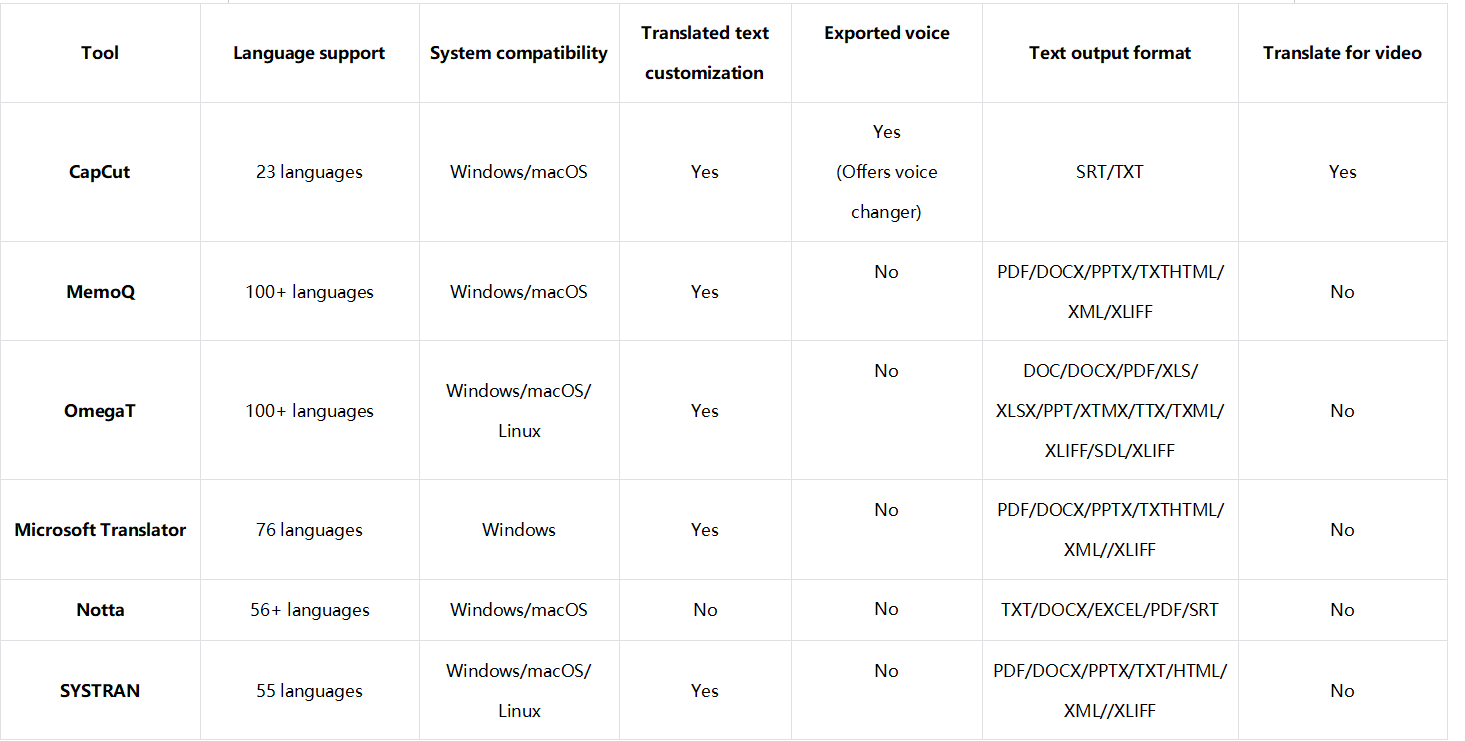
Task: Click the "23 languages" cell
Action: (309, 172)
